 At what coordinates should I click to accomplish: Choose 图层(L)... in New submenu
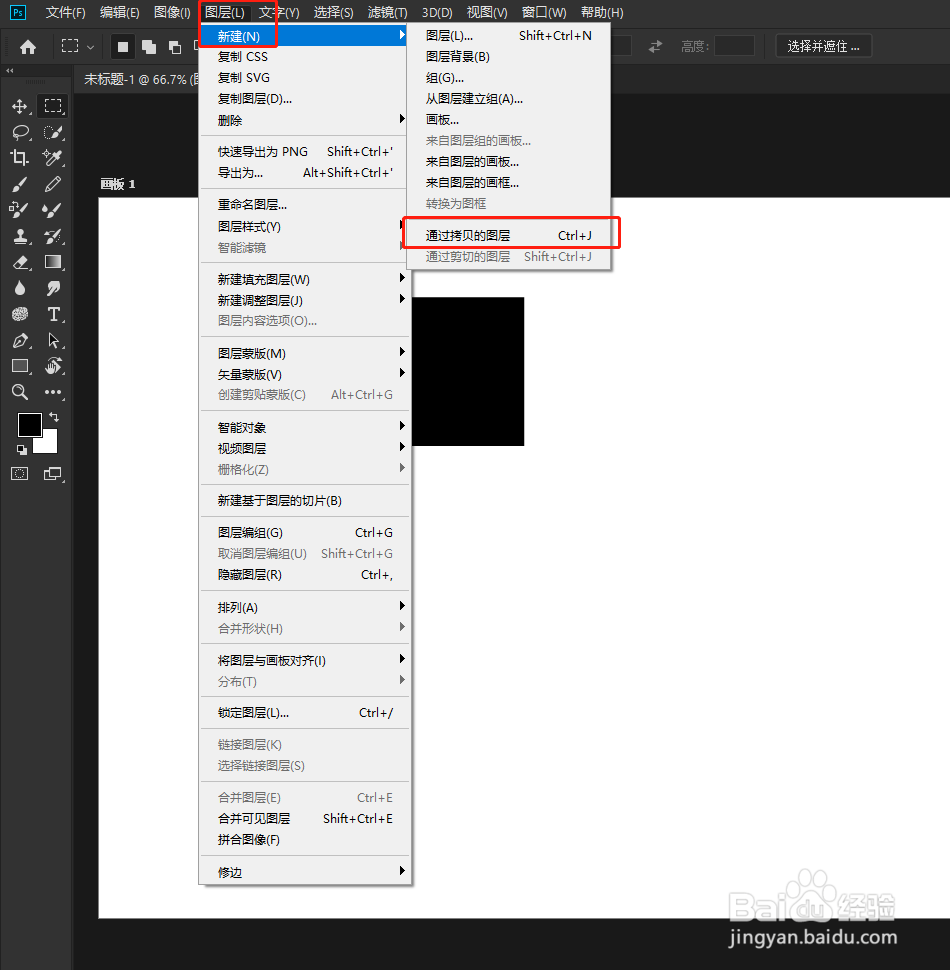(508, 35)
